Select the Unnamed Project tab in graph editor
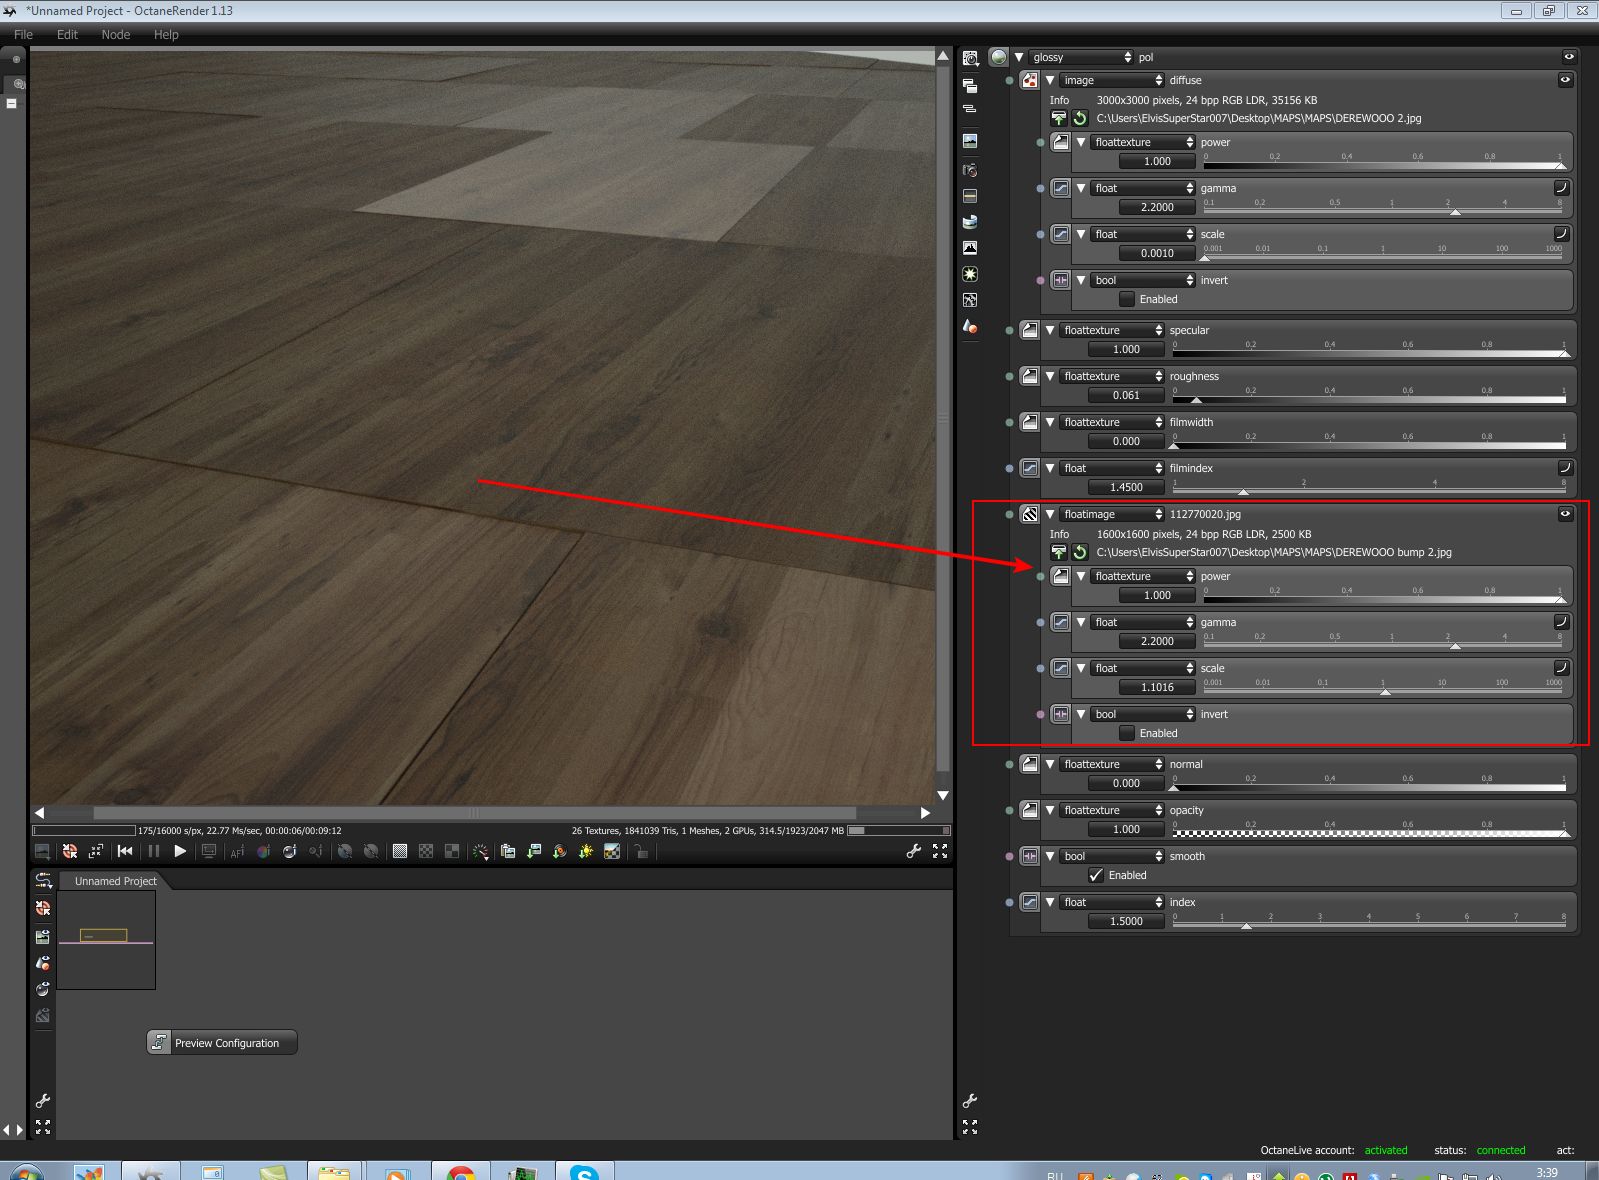Screen dimensions: 1599x1180 115,881
